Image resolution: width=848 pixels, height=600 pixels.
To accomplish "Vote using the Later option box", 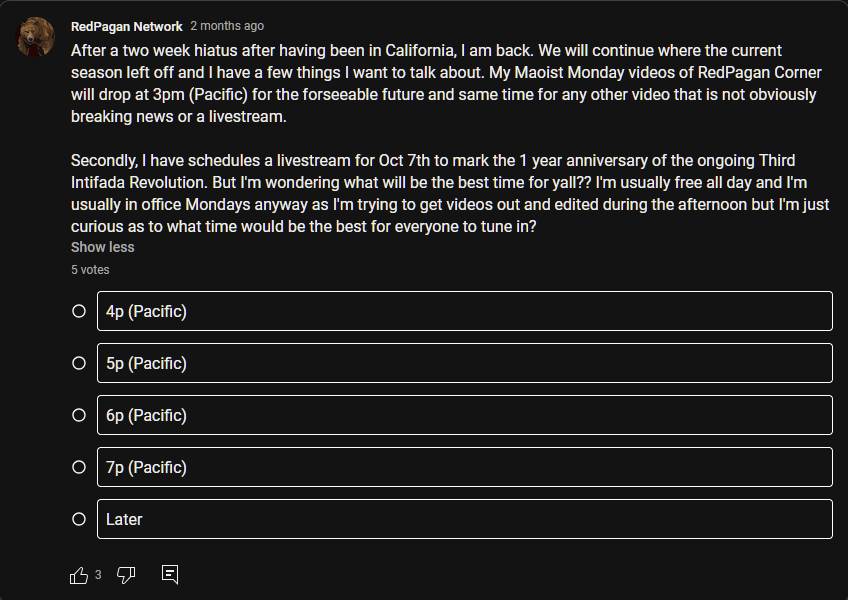I will point(464,519).
